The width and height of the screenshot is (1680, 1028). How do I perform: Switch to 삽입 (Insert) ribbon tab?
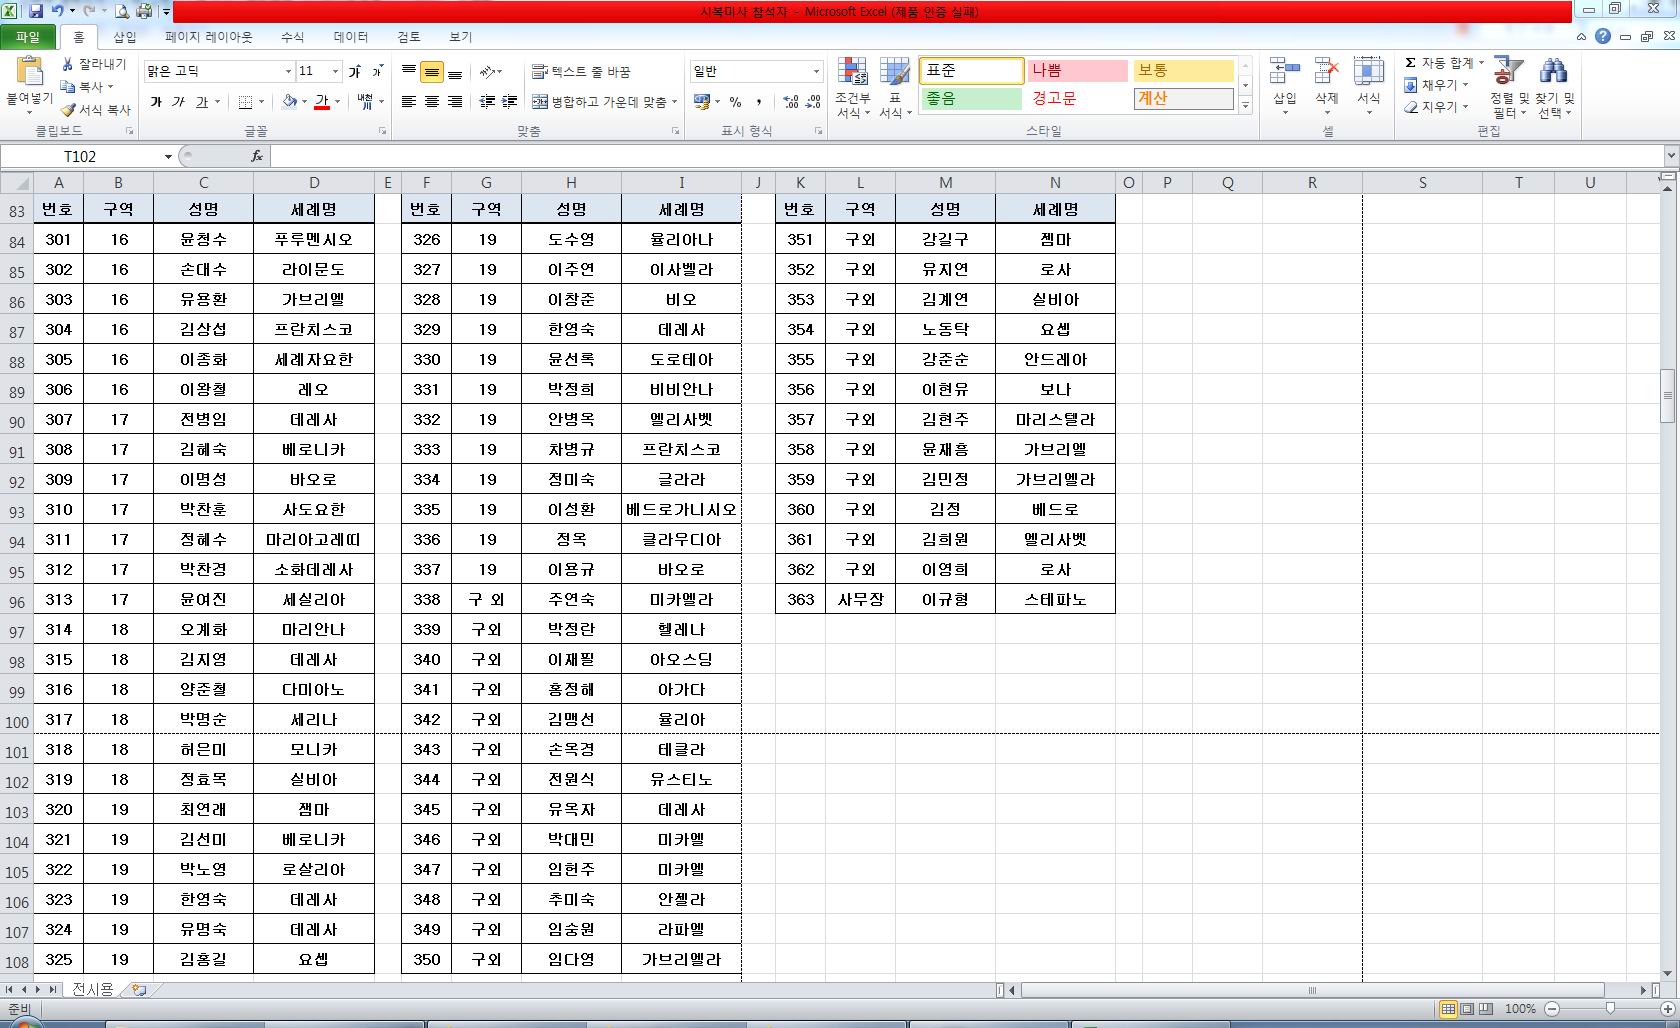point(125,37)
